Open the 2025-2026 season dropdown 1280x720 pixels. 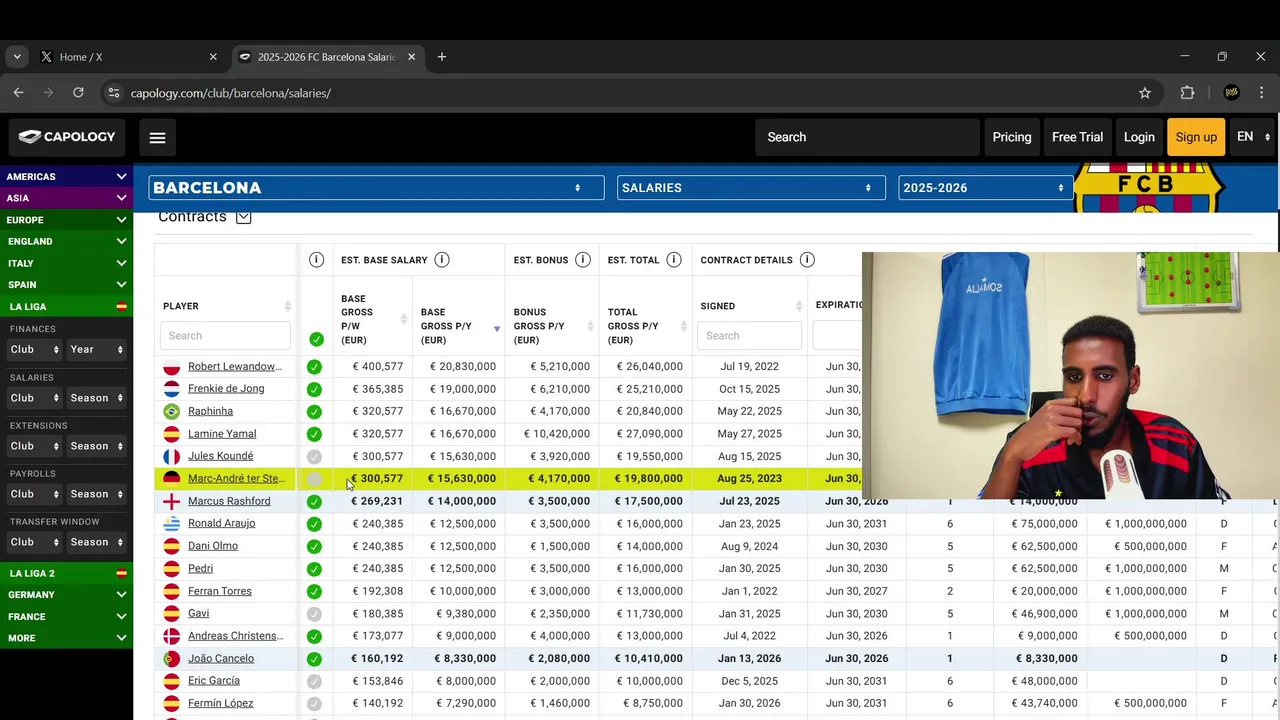click(x=985, y=188)
